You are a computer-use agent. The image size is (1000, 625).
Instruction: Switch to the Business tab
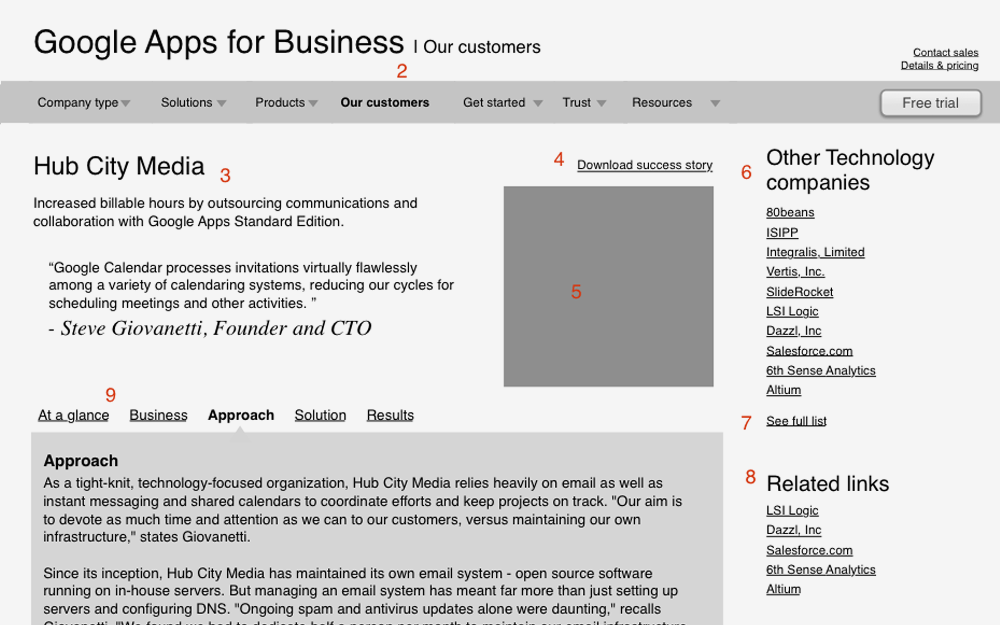click(x=158, y=415)
